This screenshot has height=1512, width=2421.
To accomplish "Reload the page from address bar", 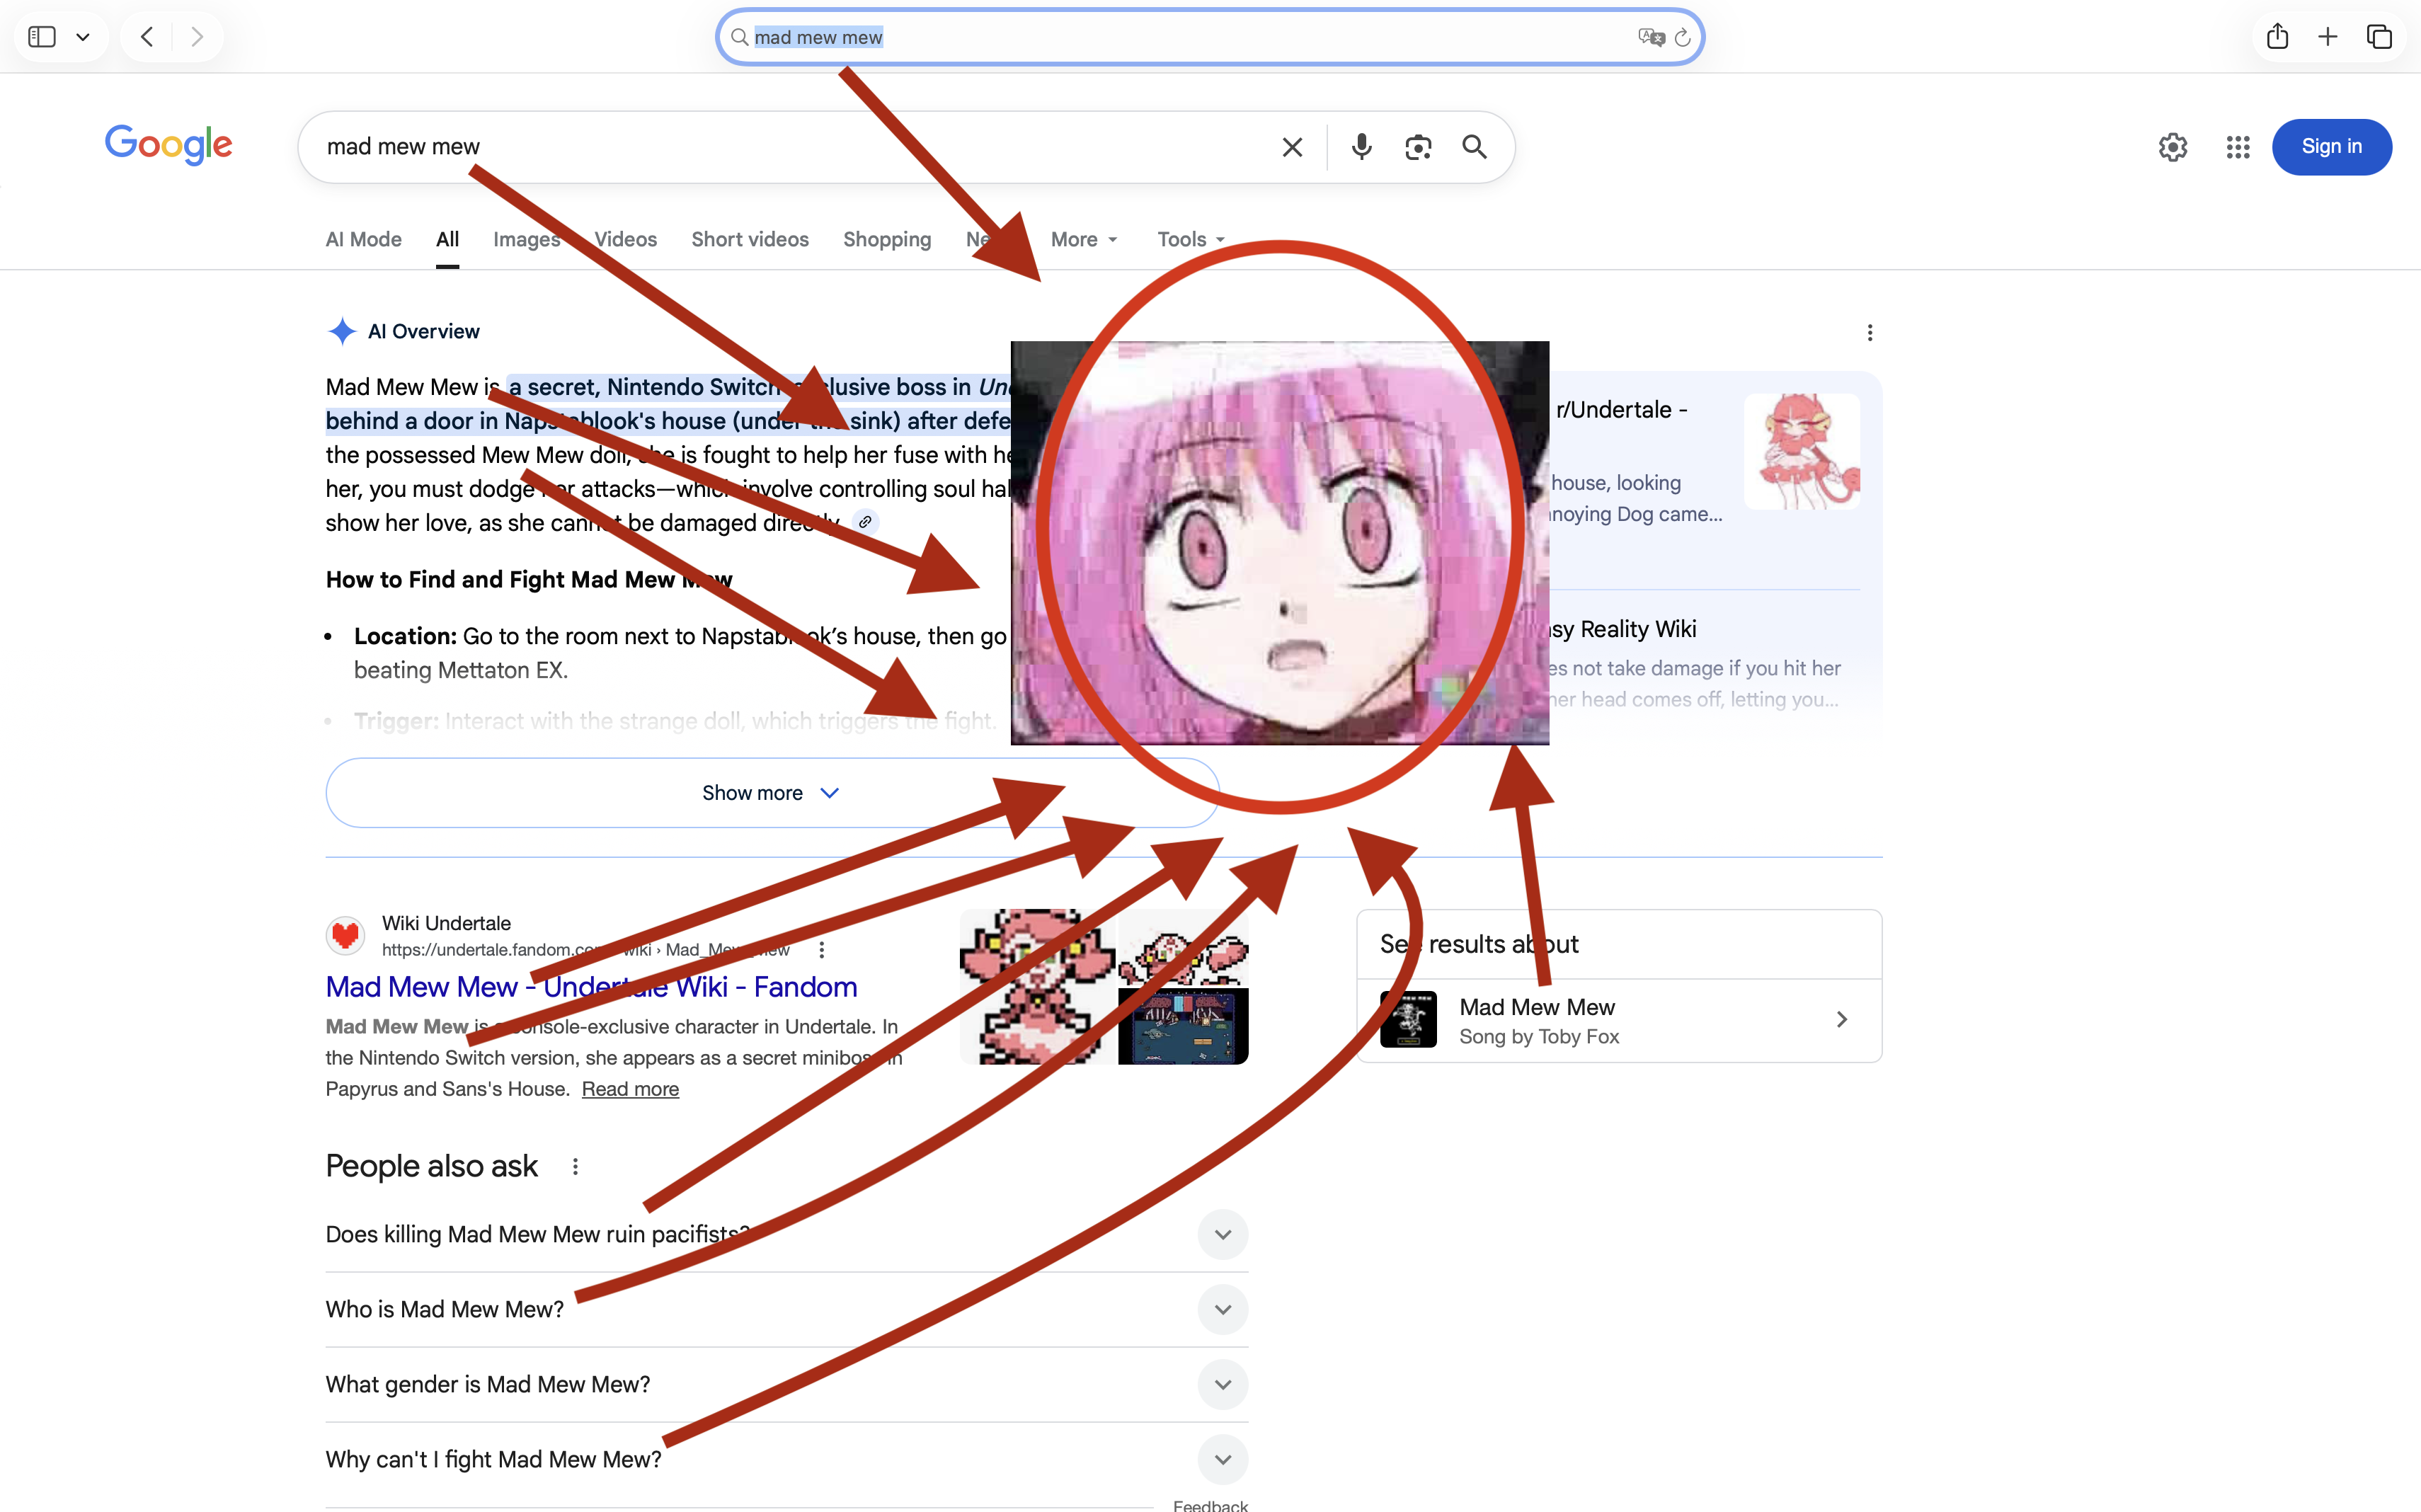I will coord(1683,37).
